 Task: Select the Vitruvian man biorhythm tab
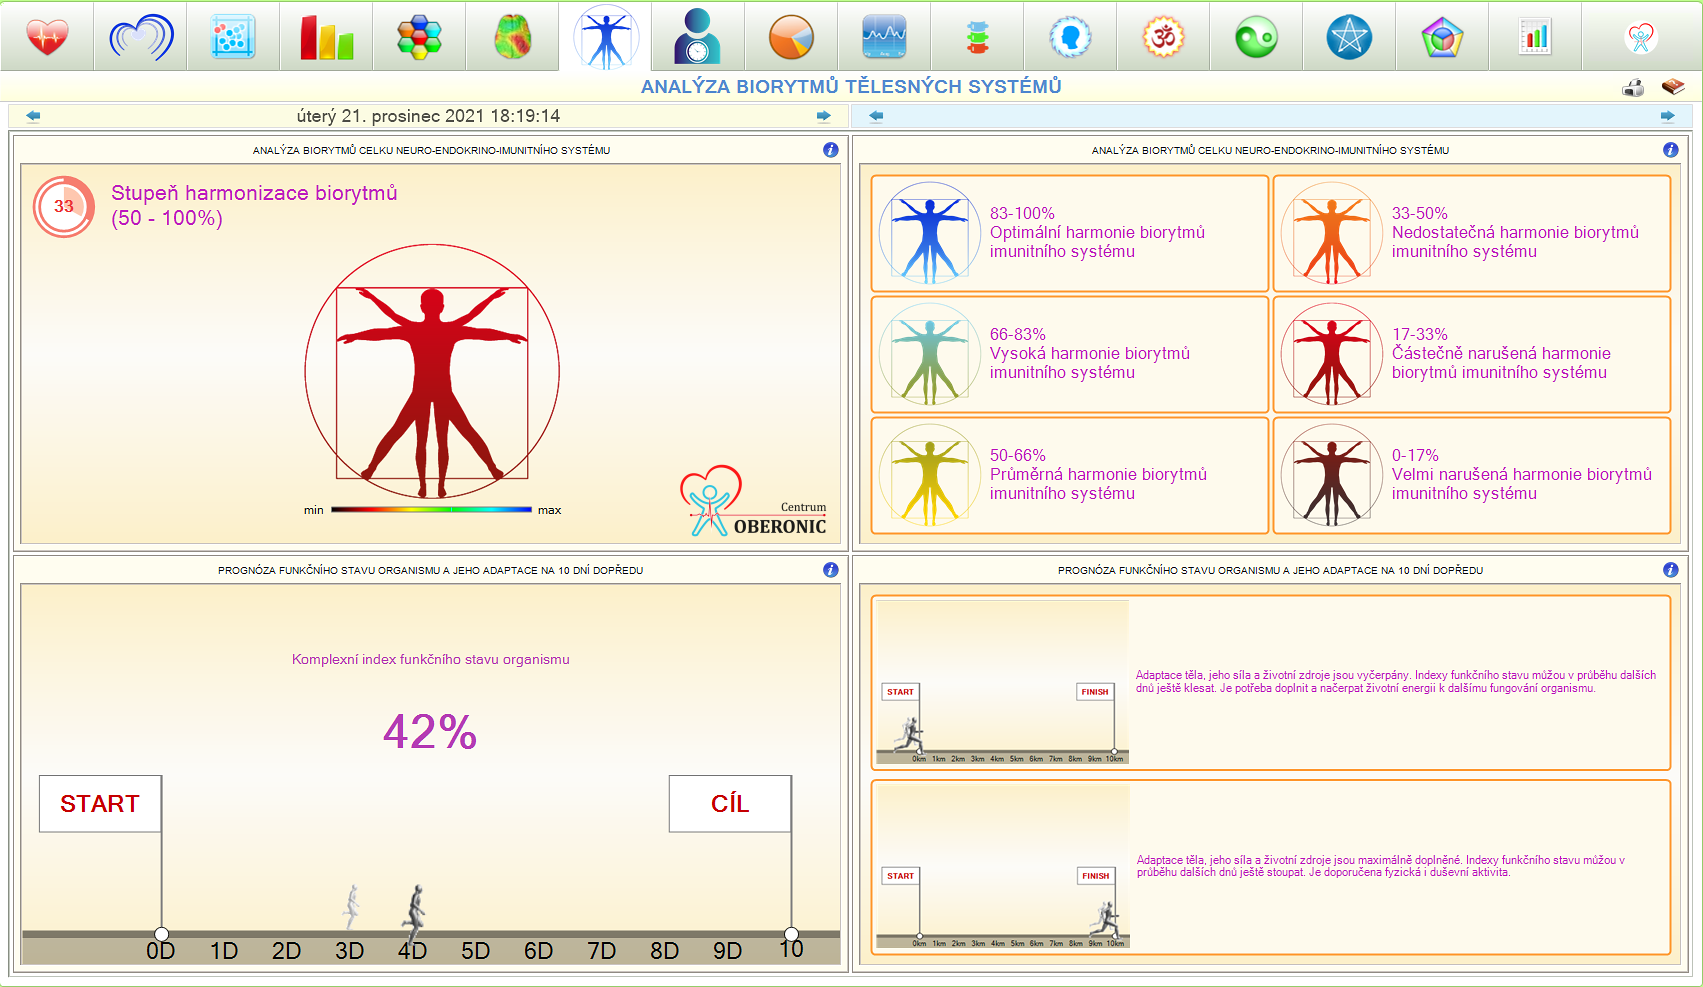606,37
